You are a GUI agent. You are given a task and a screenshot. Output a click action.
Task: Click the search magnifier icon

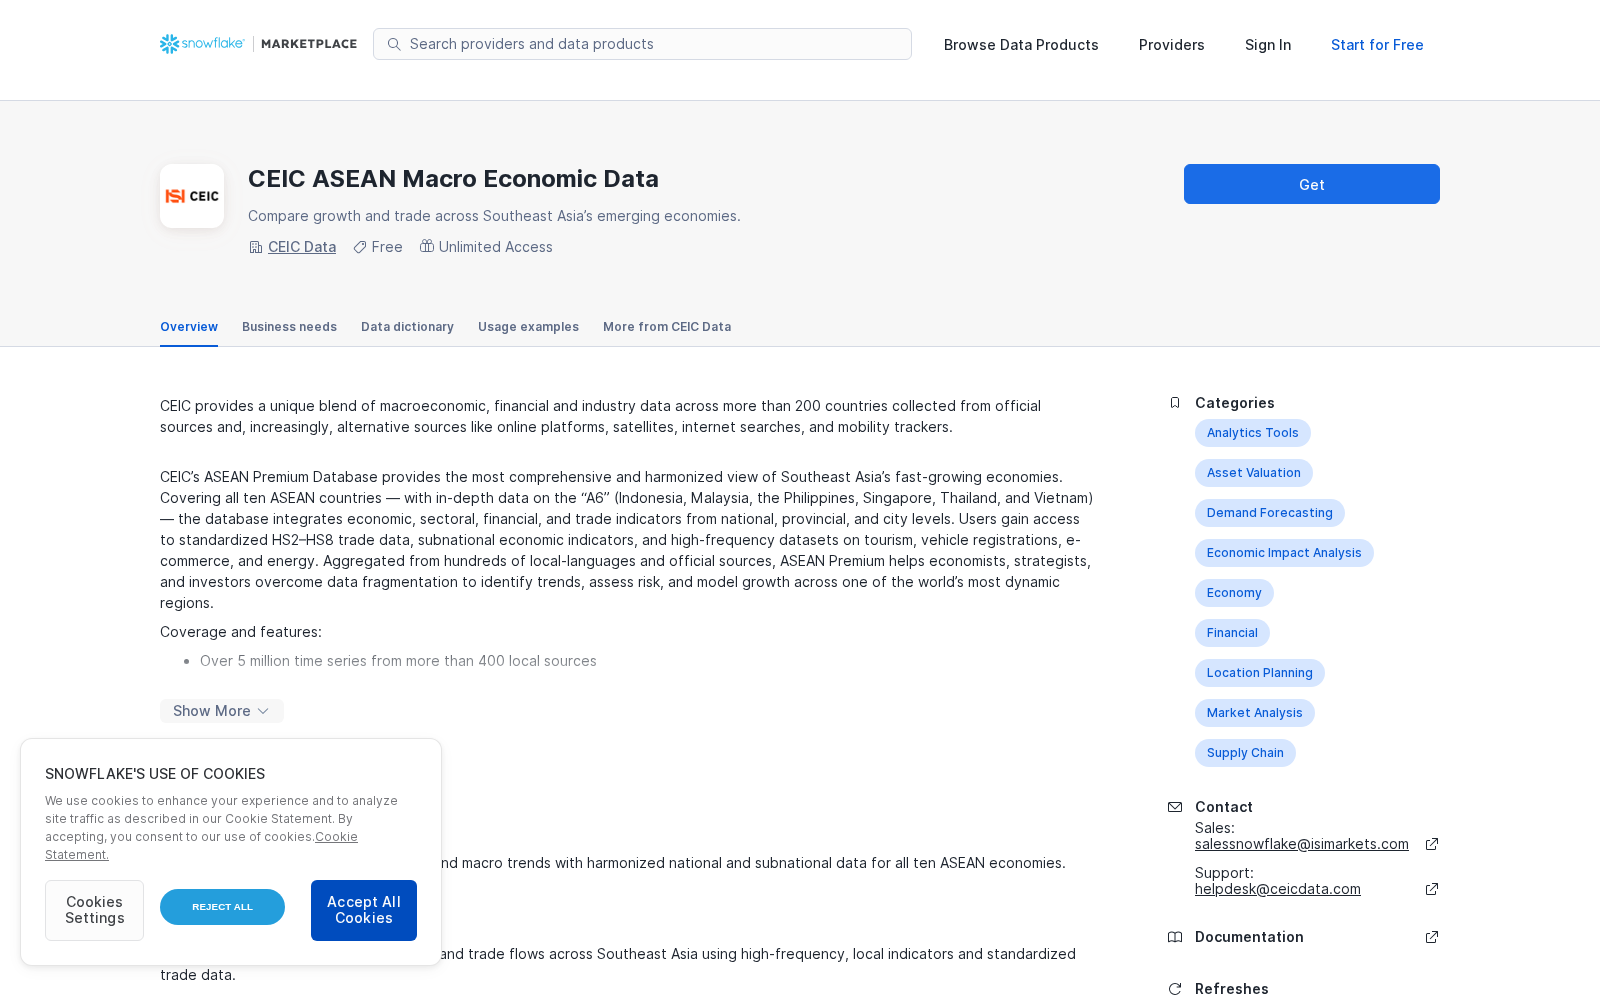(x=394, y=44)
